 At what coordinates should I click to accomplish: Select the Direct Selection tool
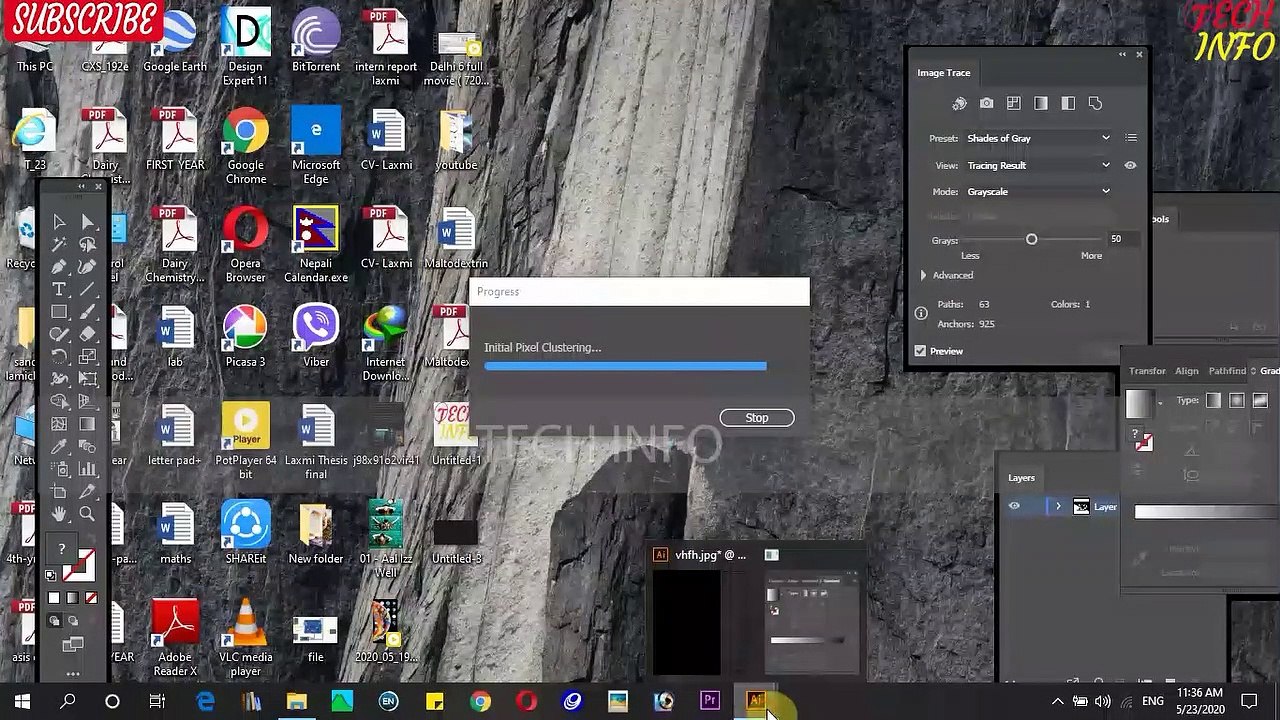point(87,222)
